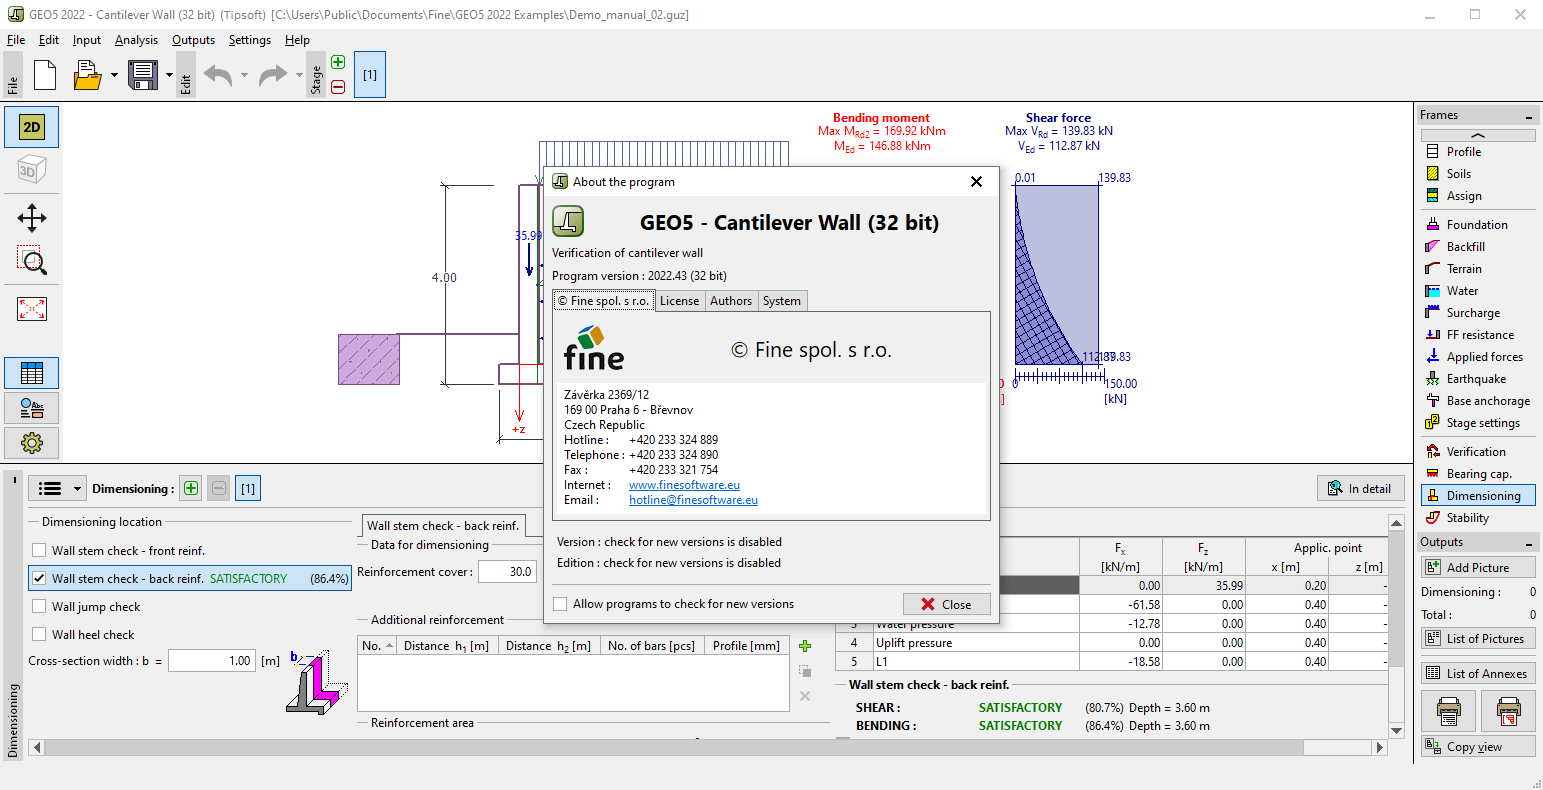Click the Undo arrow icon
The width and height of the screenshot is (1543, 790).
218,75
